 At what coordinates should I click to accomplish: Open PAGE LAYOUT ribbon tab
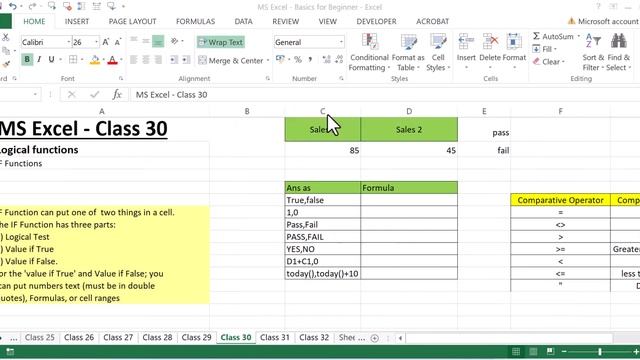(132, 21)
